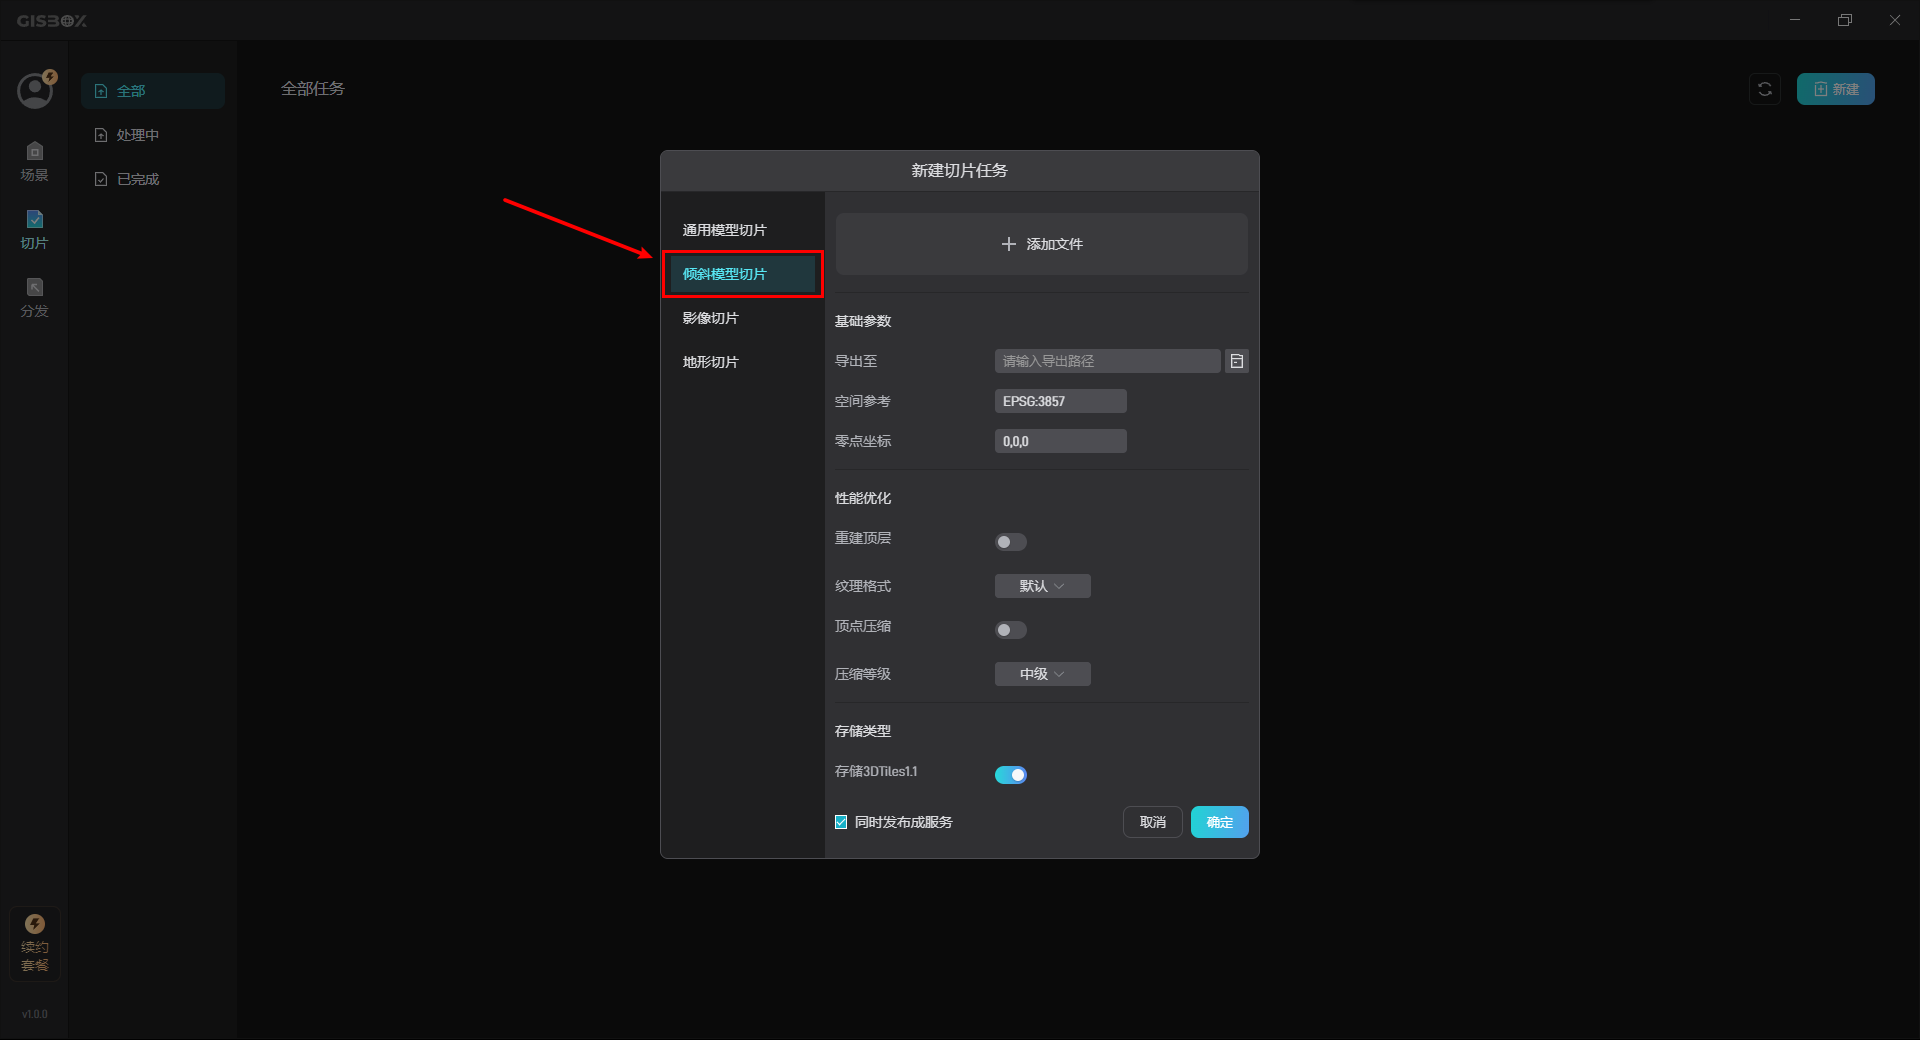Toggle the 重建顶层 switch
The image size is (1920, 1040).
(x=1011, y=542)
